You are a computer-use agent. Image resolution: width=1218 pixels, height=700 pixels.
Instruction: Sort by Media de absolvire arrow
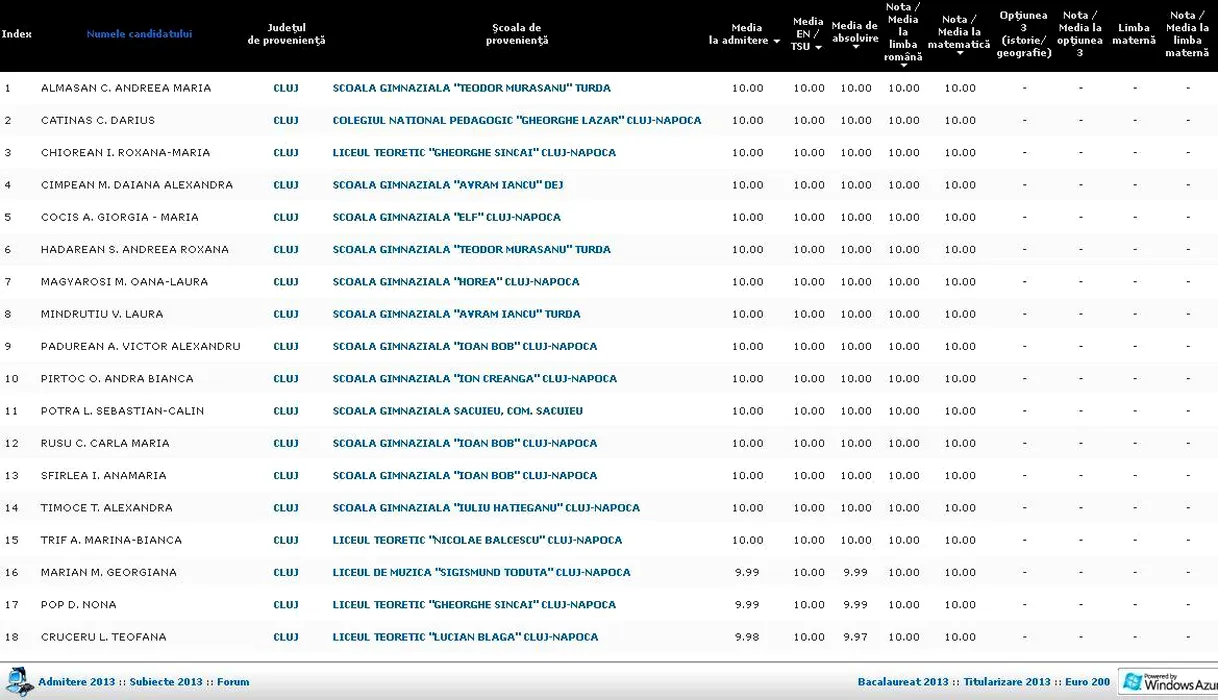coord(855,47)
